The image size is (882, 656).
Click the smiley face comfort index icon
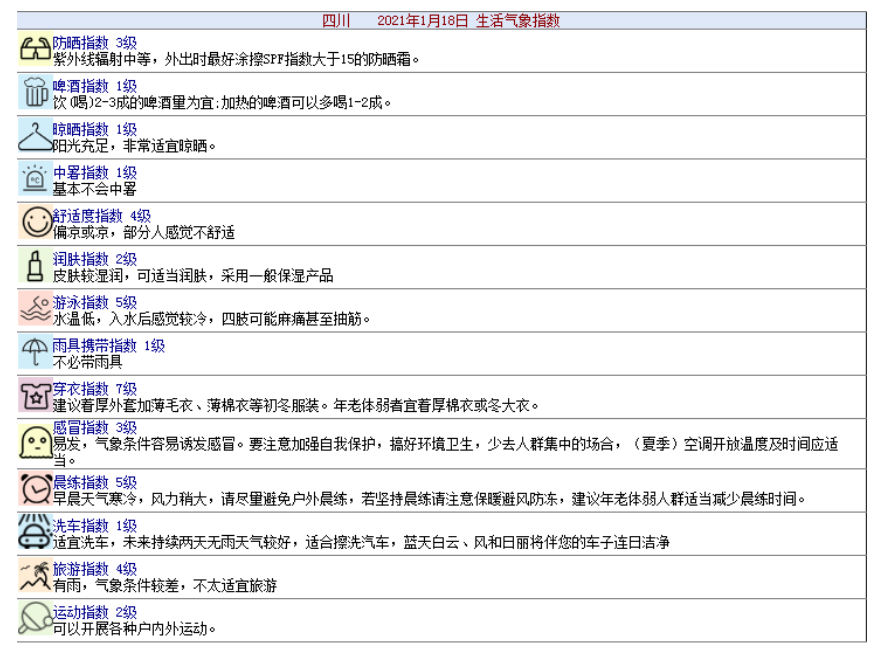coord(35,223)
